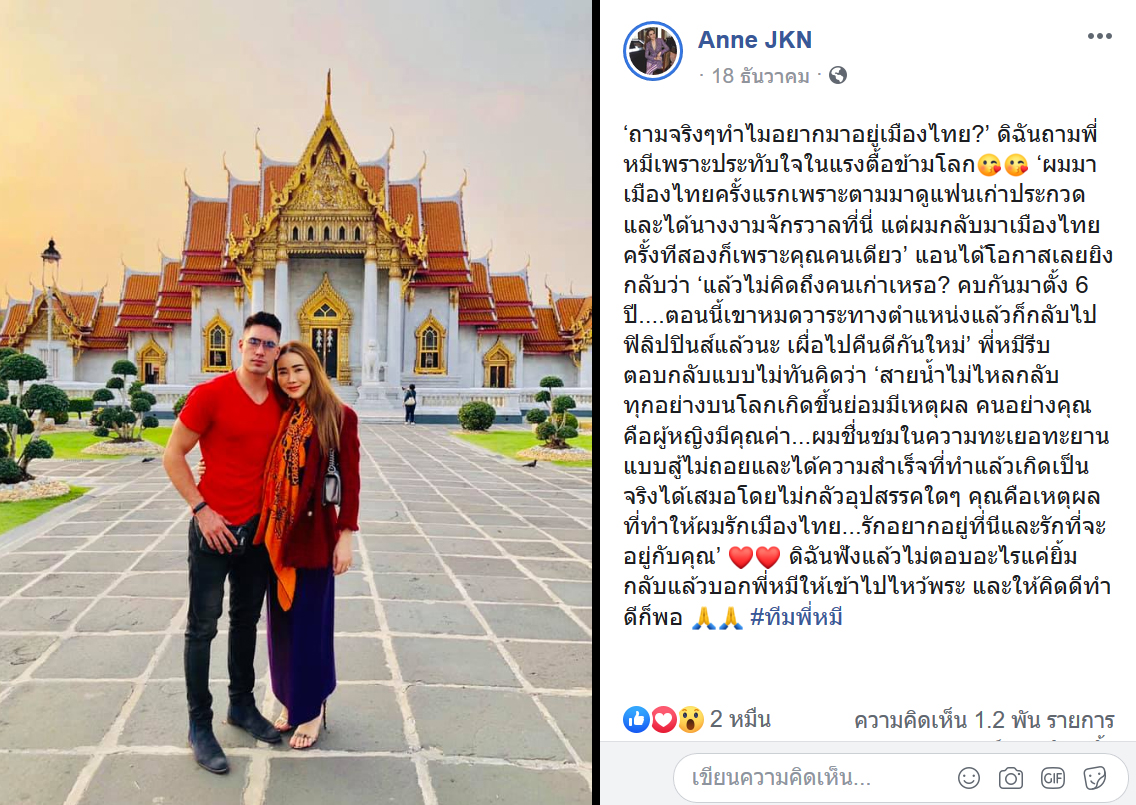
Task: Click the 18 ธันวาคม post date
Action: click(x=760, y=75)
